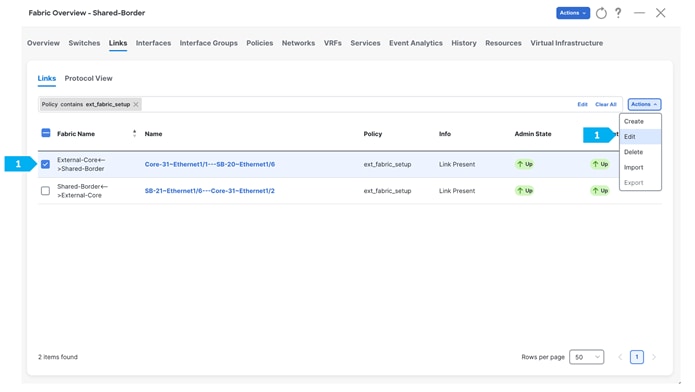Click the Link Present cell for SB-21 row
695x392 pixels.
457,191
